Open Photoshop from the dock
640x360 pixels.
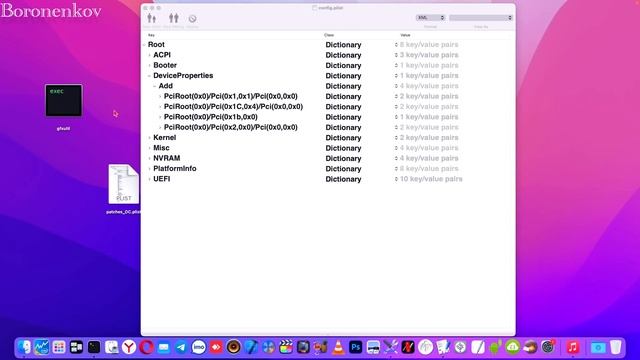pyautogui.click(x=356, y=347)
